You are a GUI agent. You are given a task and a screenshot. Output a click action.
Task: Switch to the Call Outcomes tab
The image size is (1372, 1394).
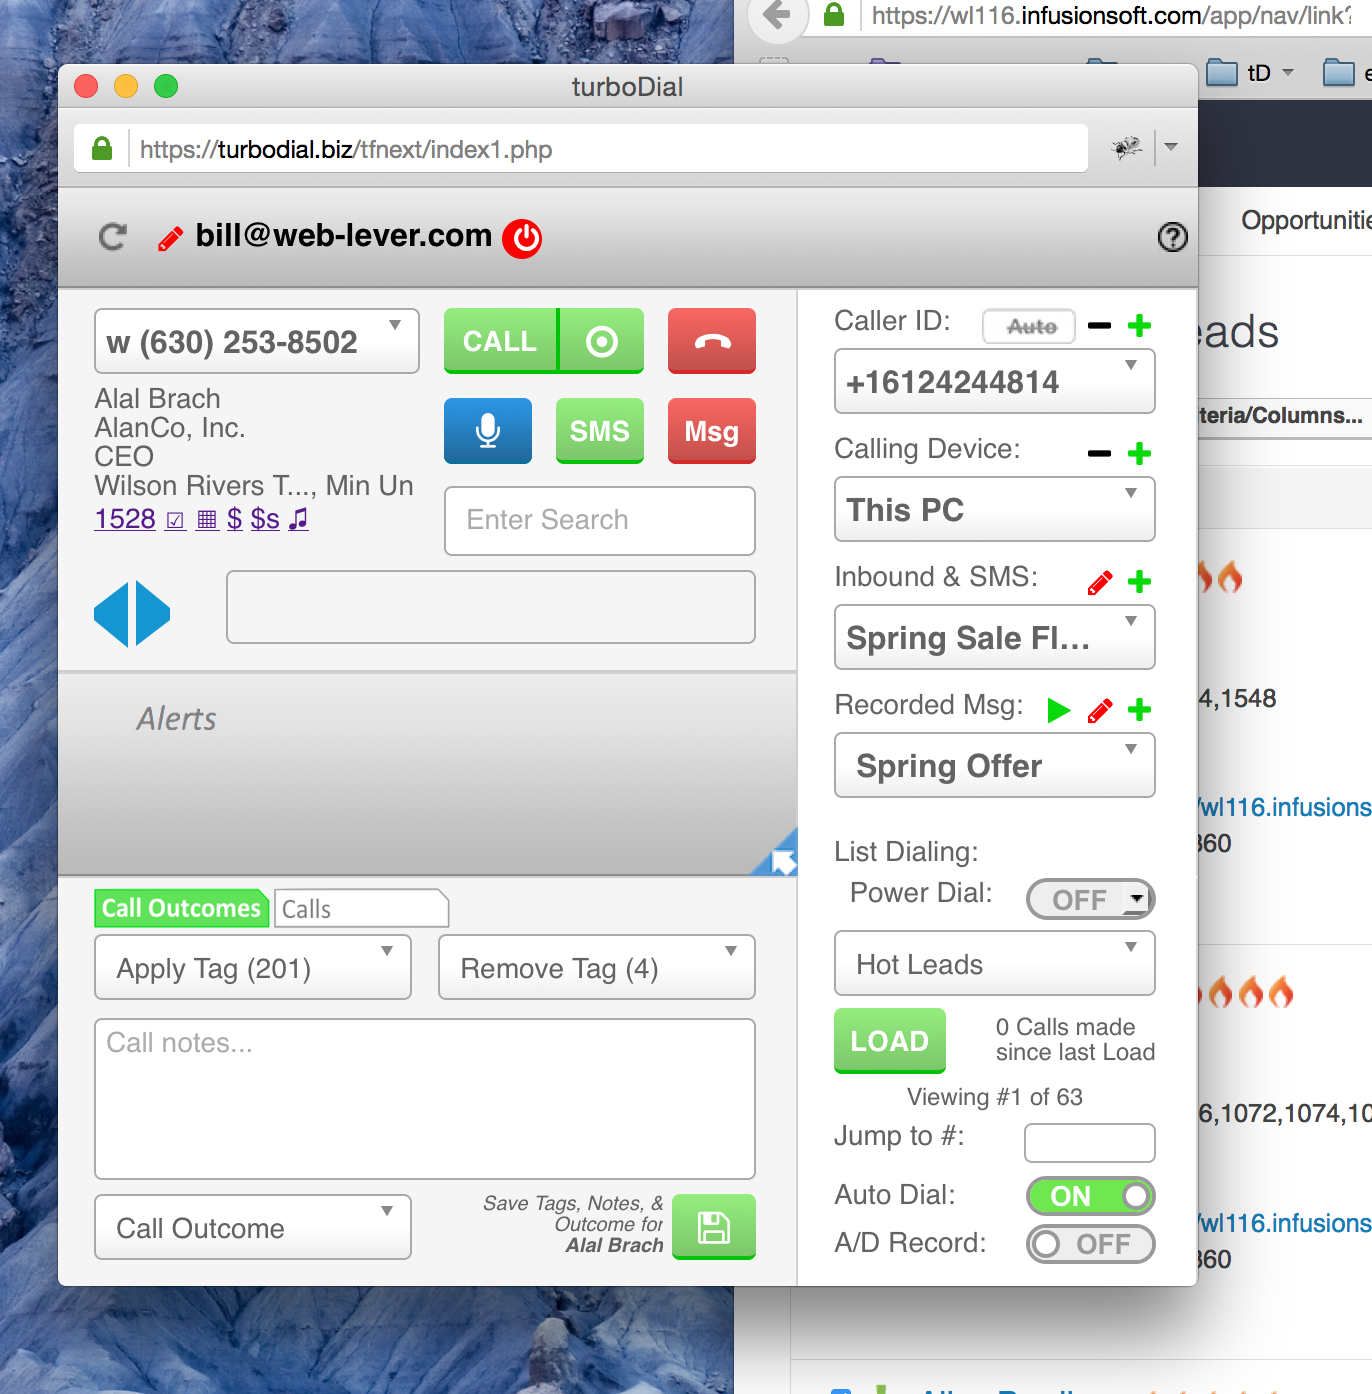click(181, 908)
